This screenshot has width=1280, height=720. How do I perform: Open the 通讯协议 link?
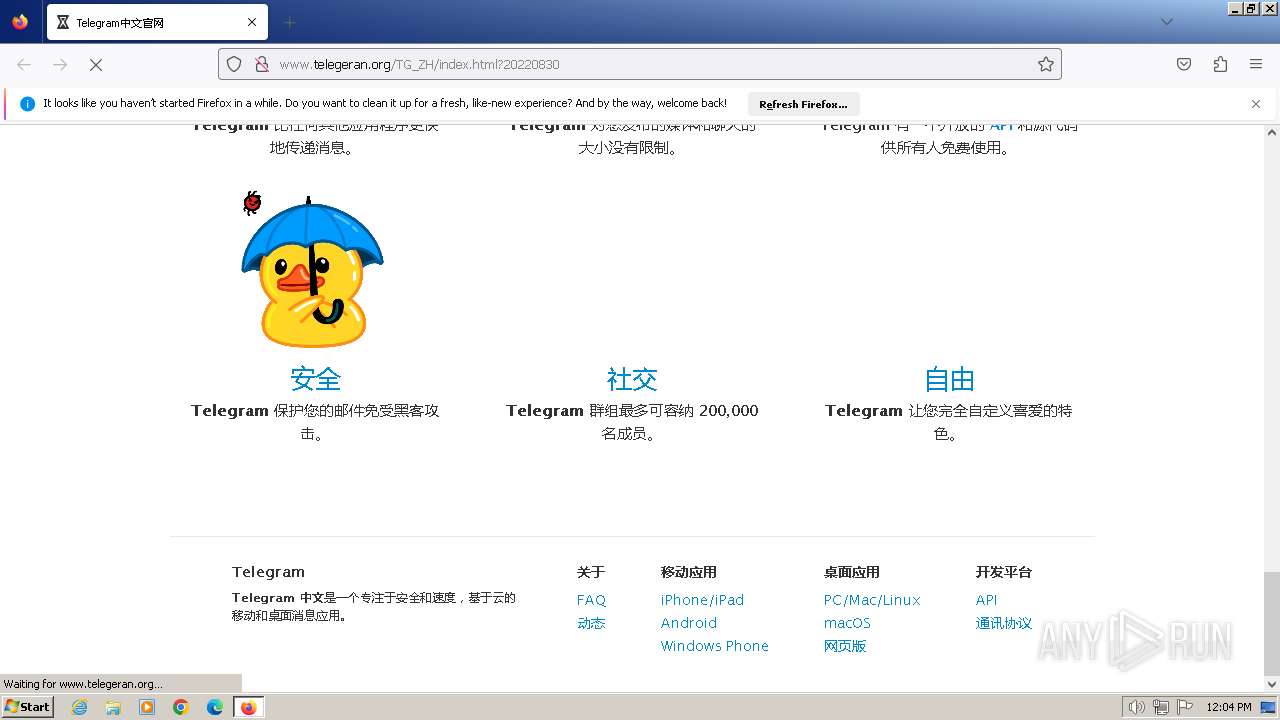click(1004, 623)
